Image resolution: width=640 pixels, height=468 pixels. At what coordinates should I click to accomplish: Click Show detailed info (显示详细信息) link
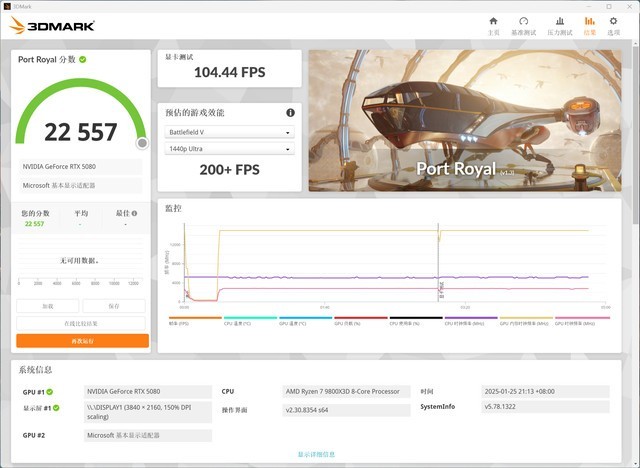click(x=316, y=454)
